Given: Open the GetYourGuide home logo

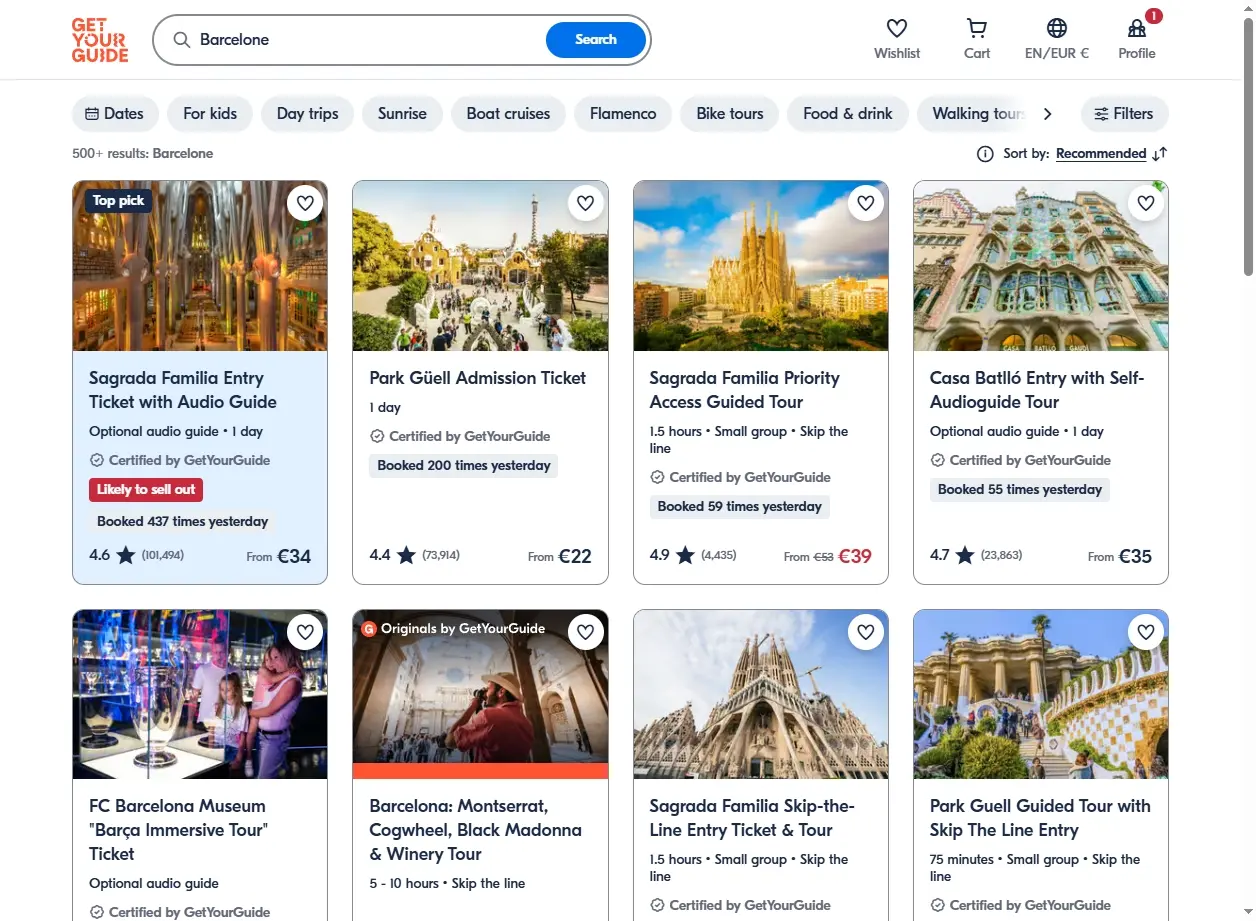Looking at the screenshot, I should click(100, 40).
